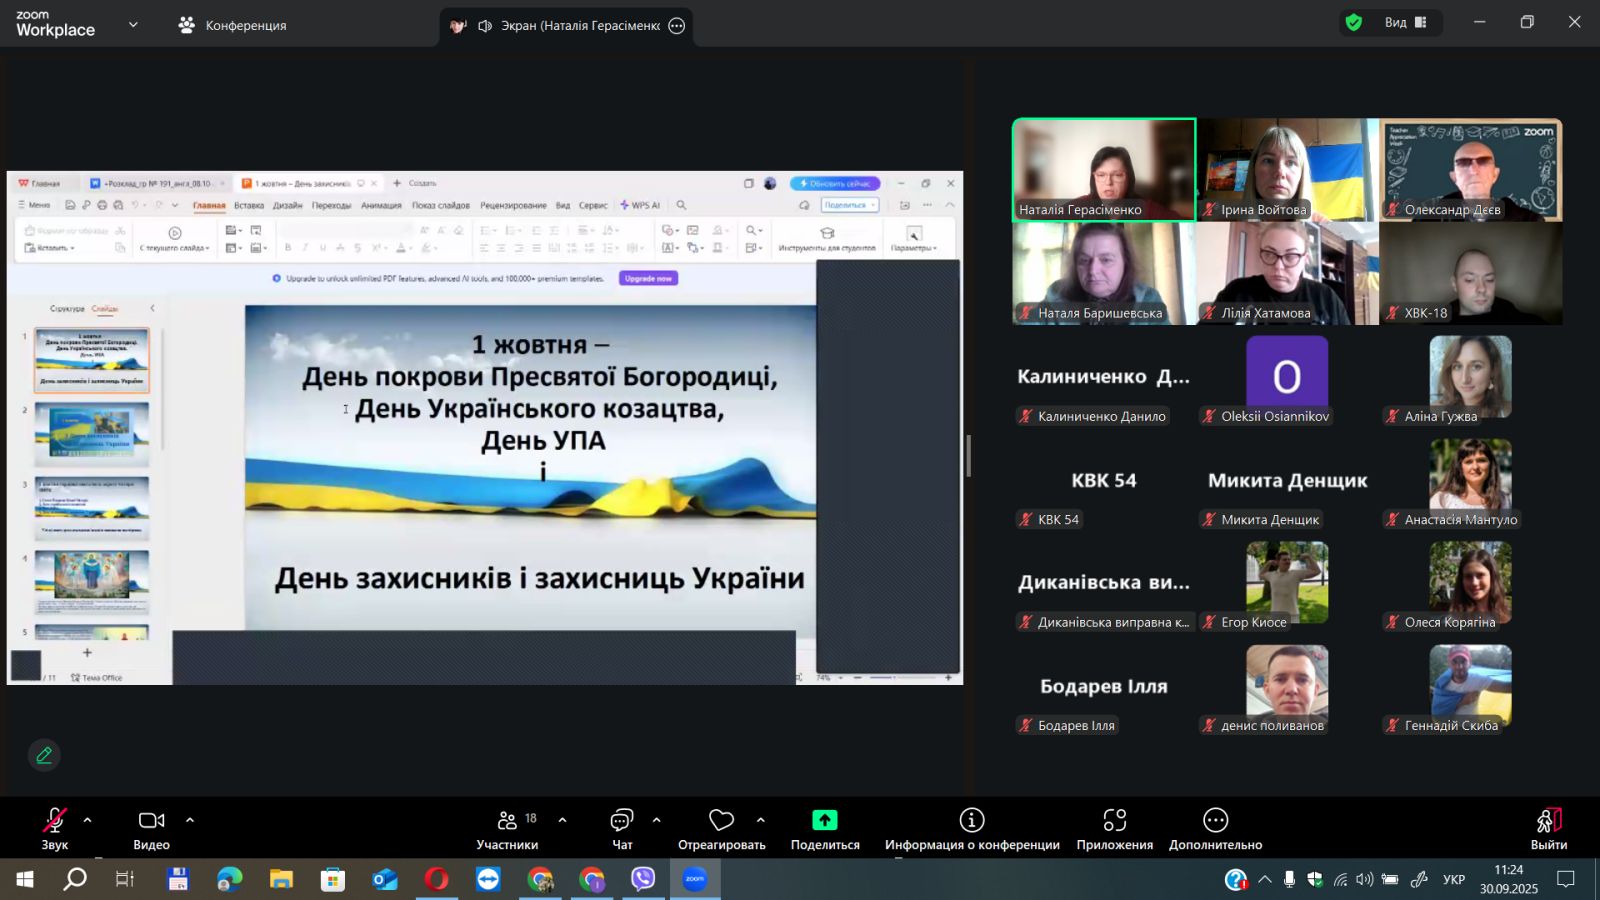The height and width of the screenshot is (900, 1600).
Task: Toggle the camera with Видео button
Action: point(151,829)
